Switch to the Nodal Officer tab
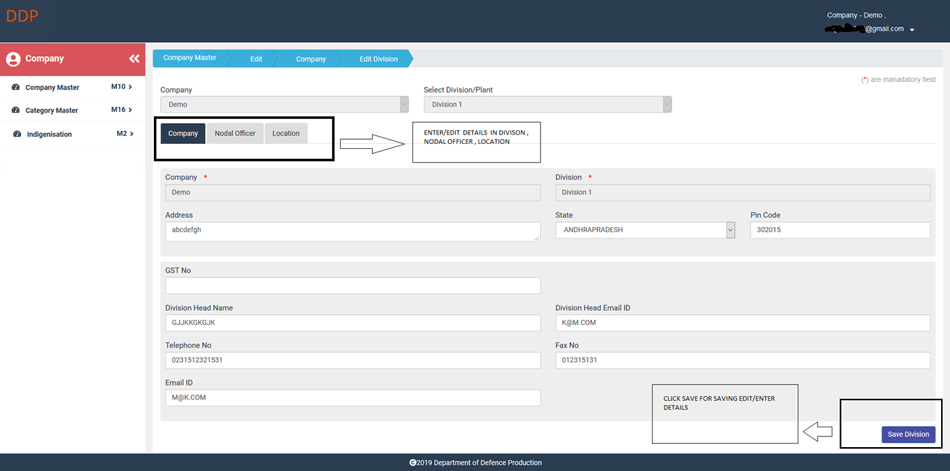Screen dimensions: 950x471 point(235,133)
